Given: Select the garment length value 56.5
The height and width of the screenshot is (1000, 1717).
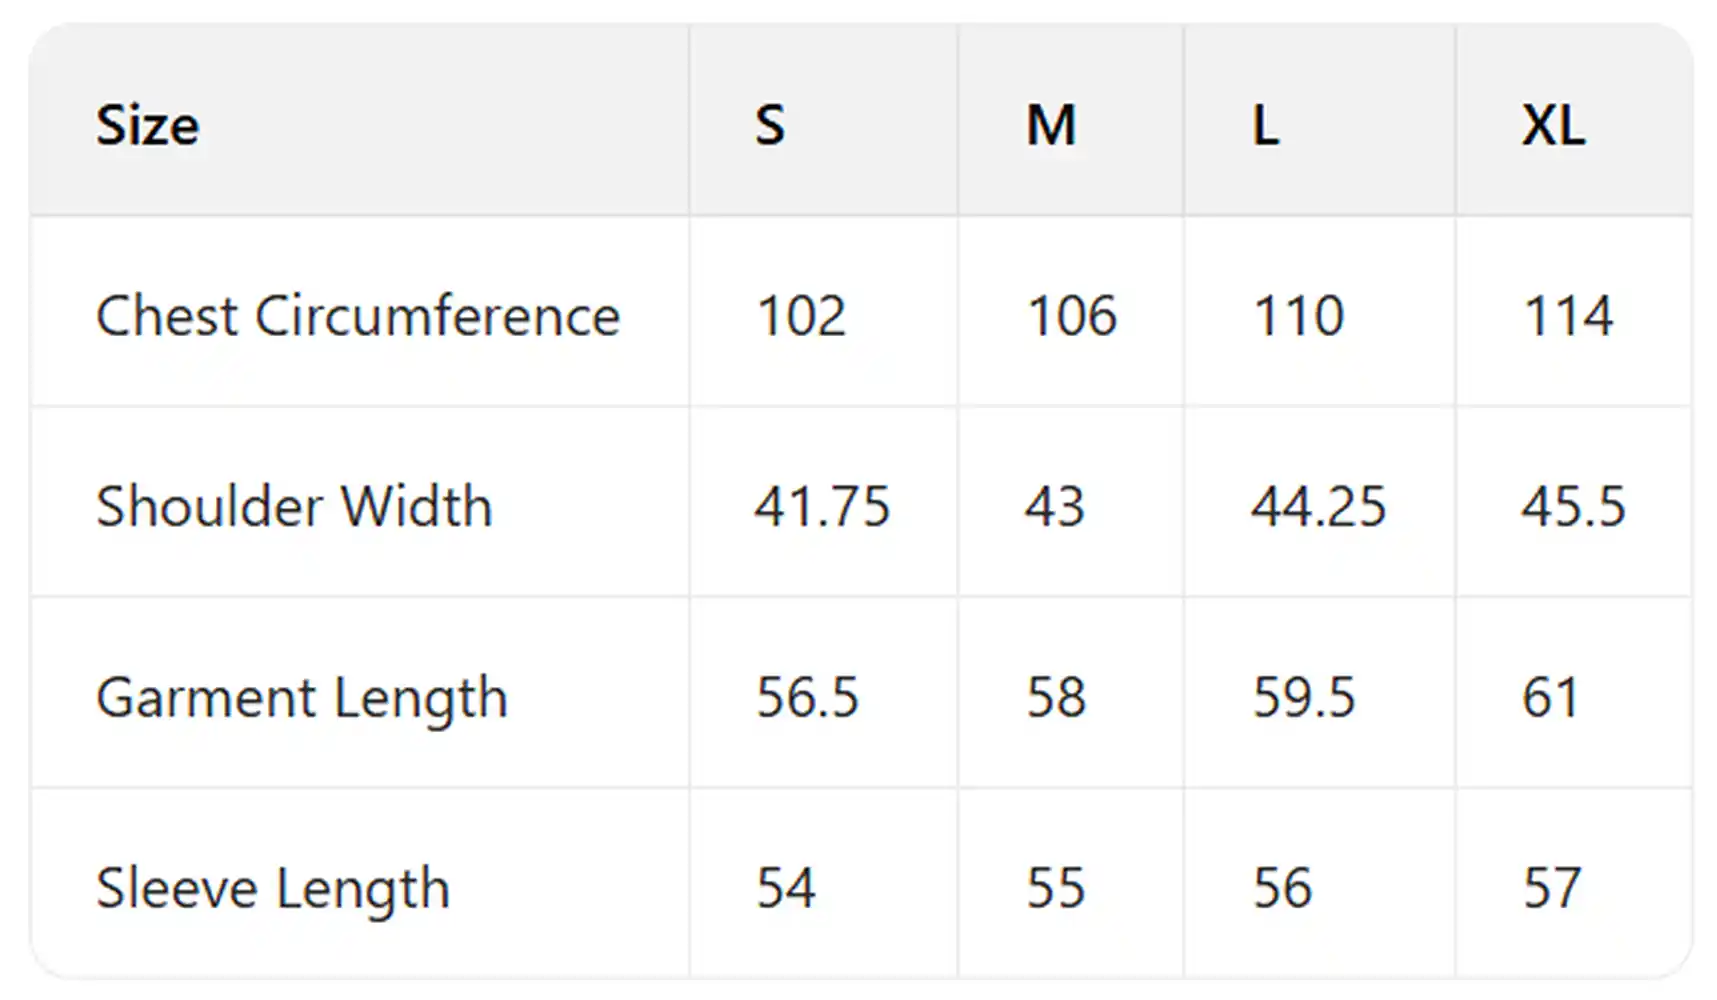Looking at the screenshot, I should tap(807, 697).
